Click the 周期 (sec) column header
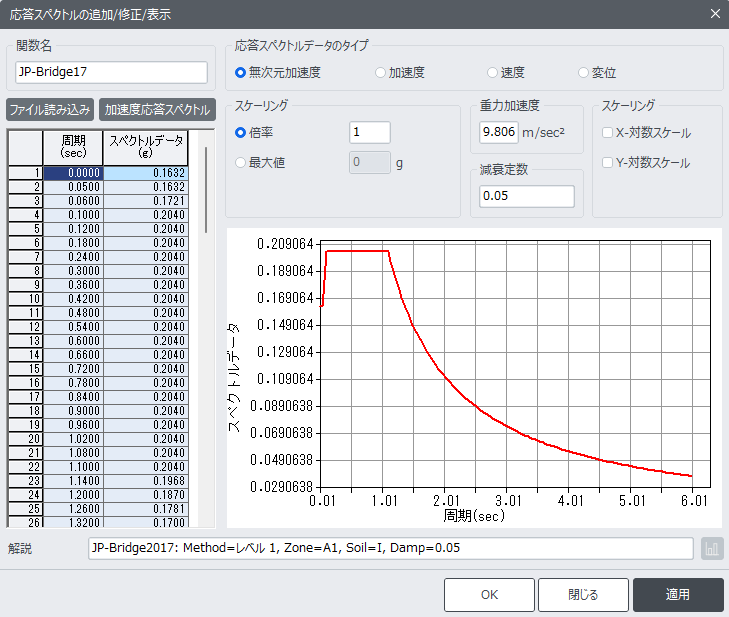Screen dimensions: 729x617 tap(73, 147)
